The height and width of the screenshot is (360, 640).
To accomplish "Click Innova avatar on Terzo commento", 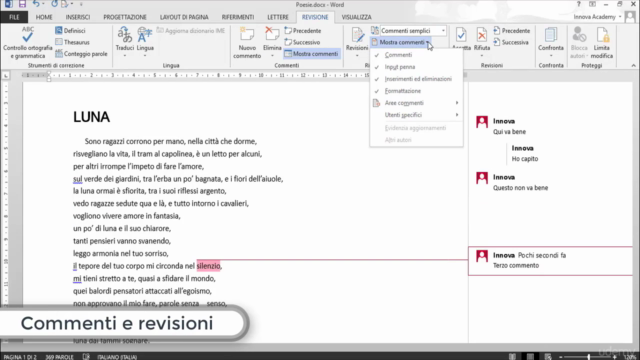I will click(x=482, y=256).
